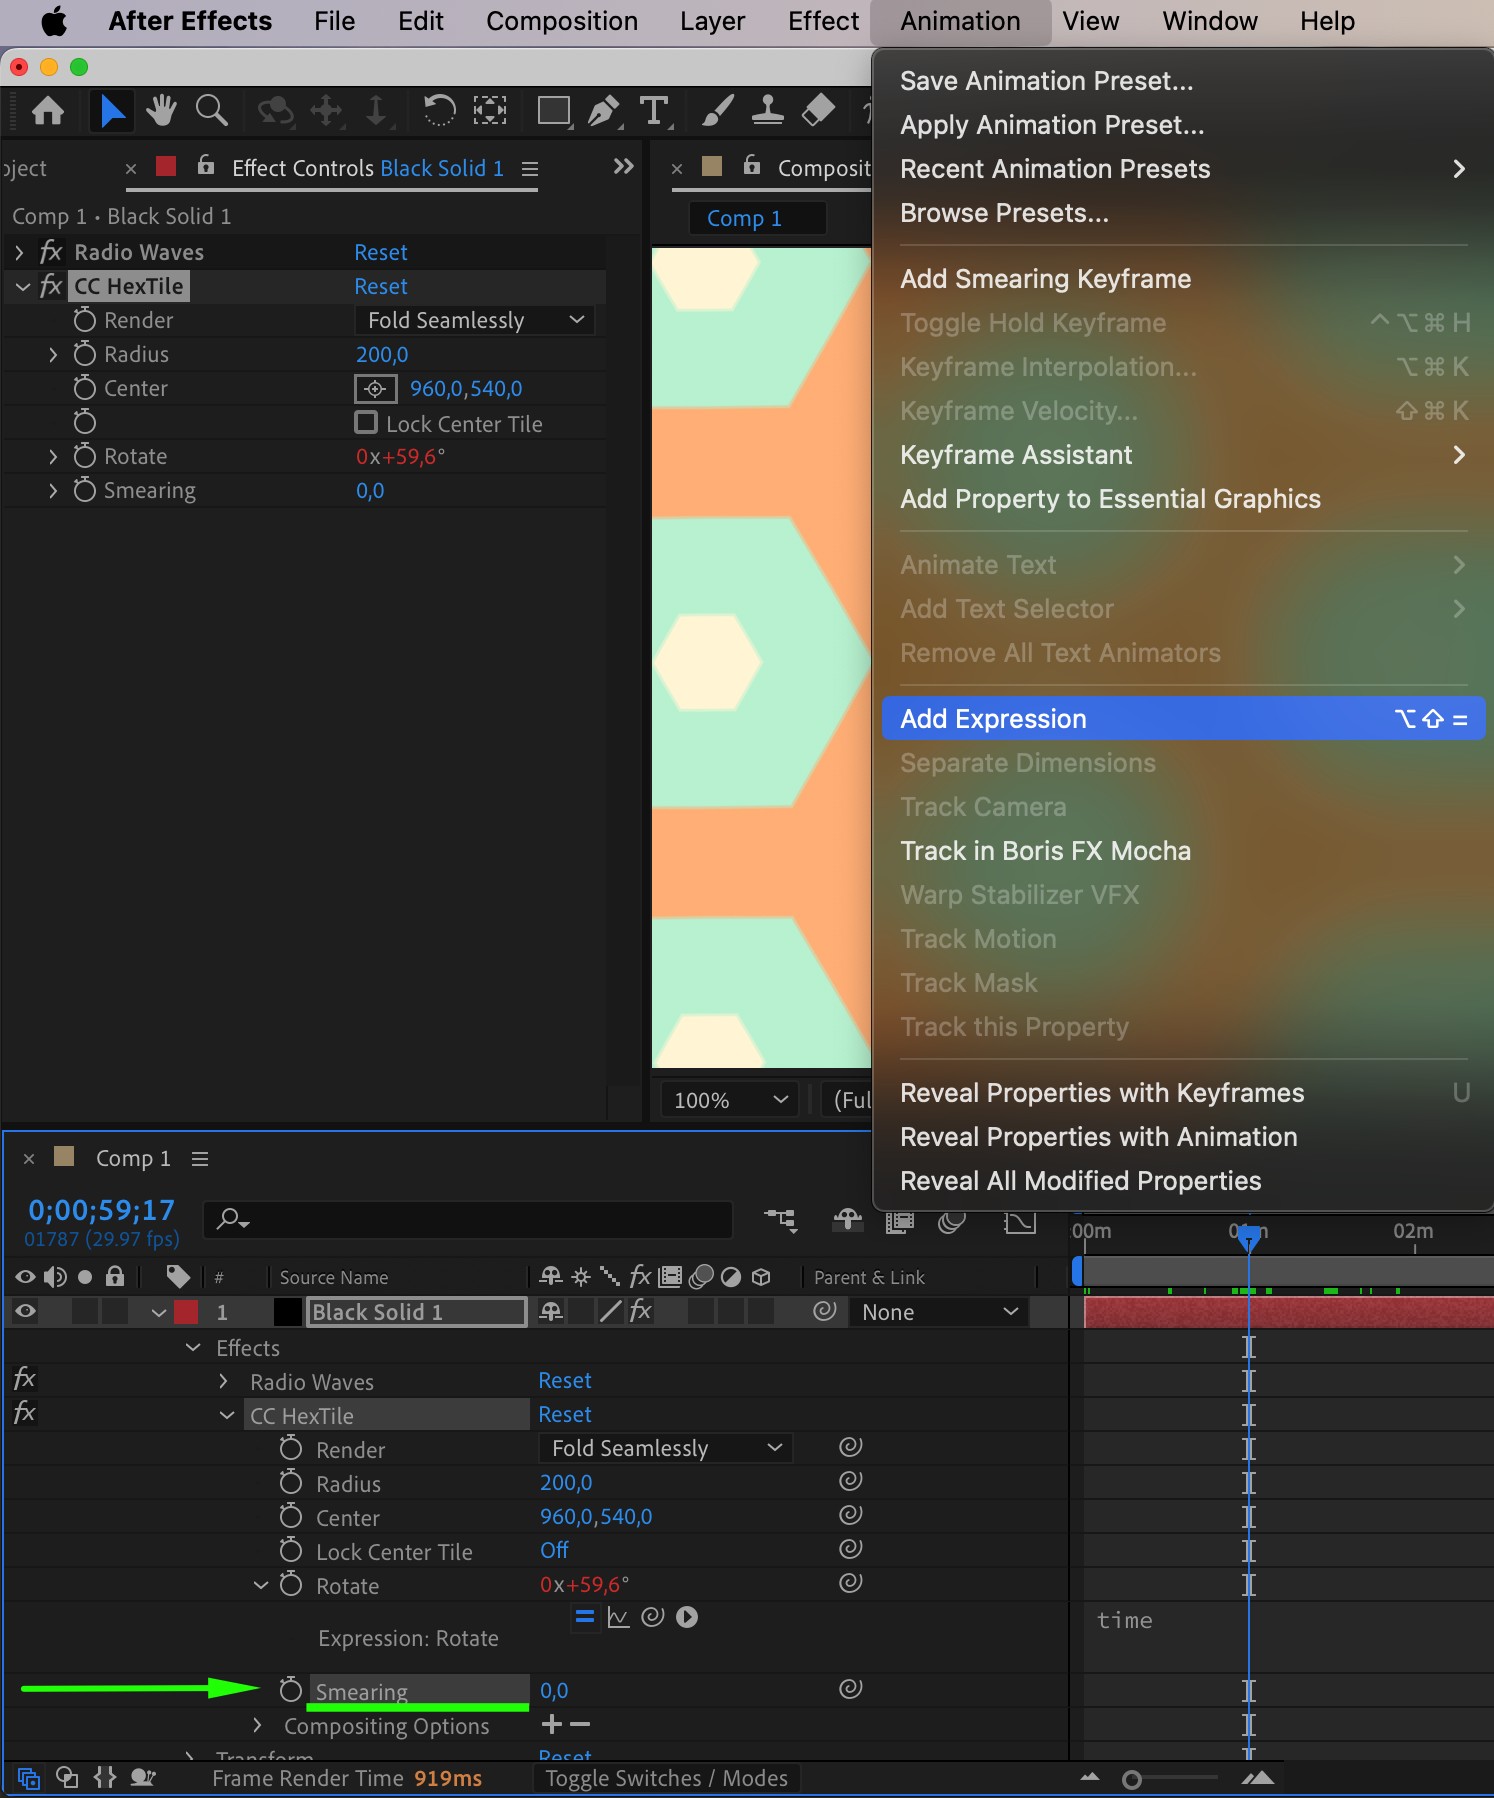Reset the CC HexTile effect in Effect Controls

click(x=380, y=286)
